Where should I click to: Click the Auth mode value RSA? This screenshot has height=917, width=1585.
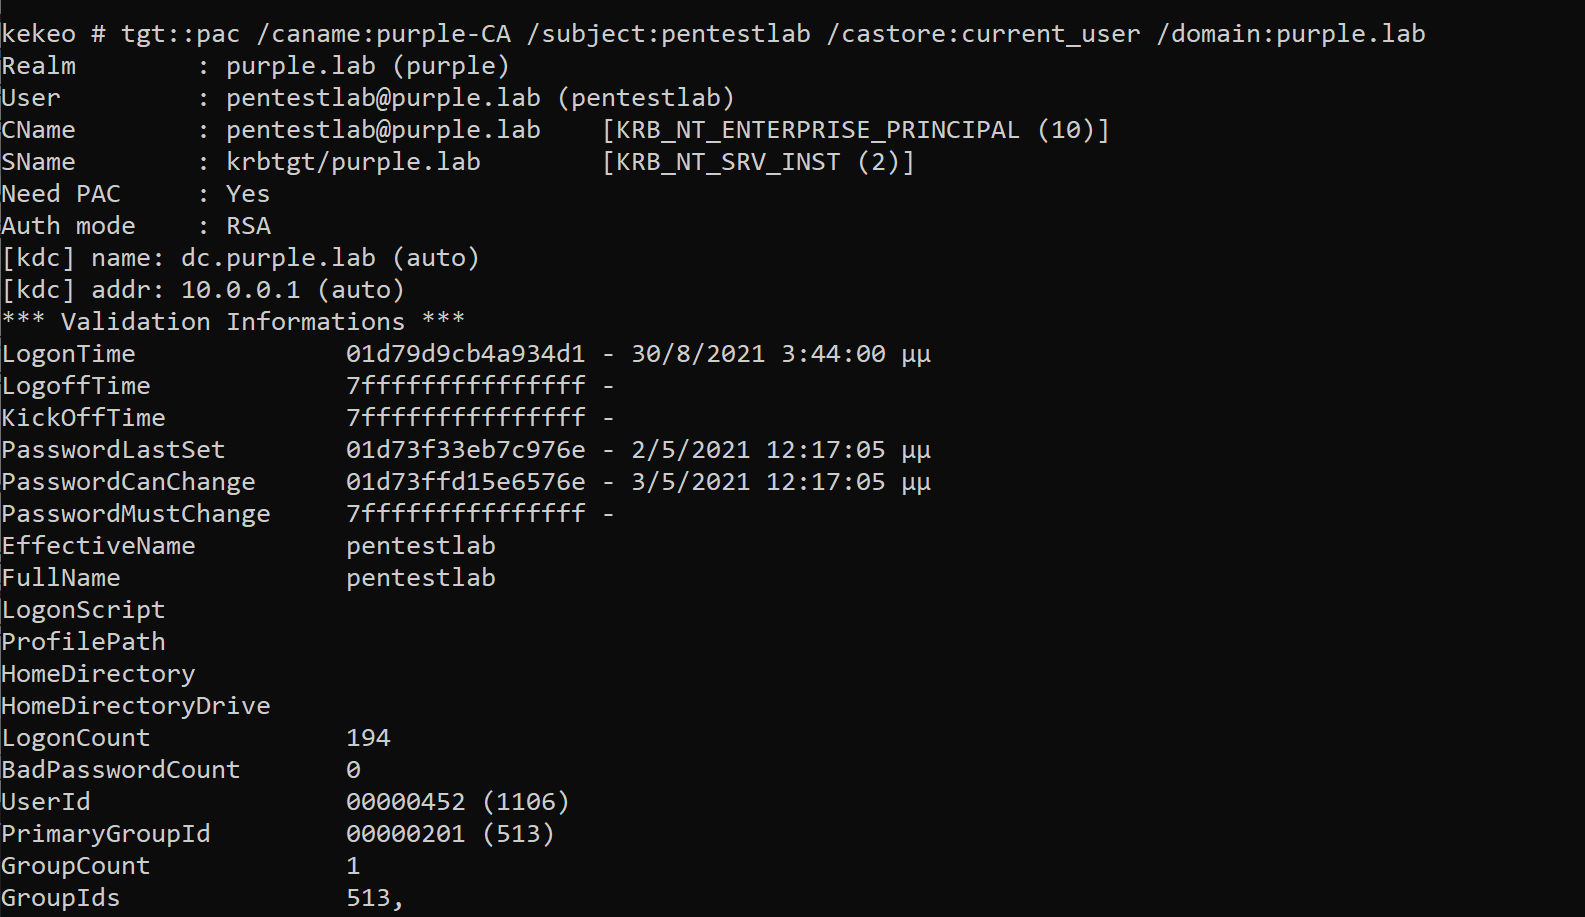pyautogui.click(x=248, y=226)
